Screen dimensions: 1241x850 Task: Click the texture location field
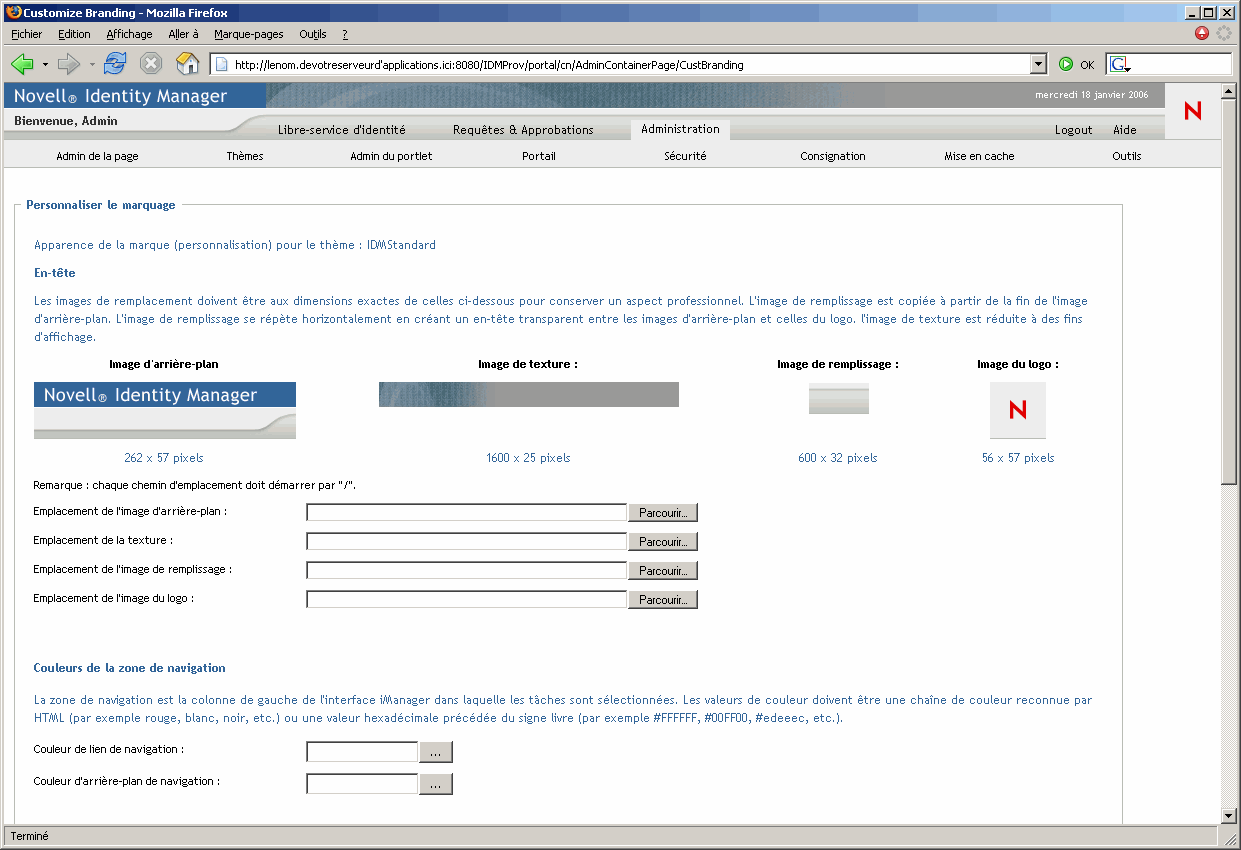tap(466, 541)
